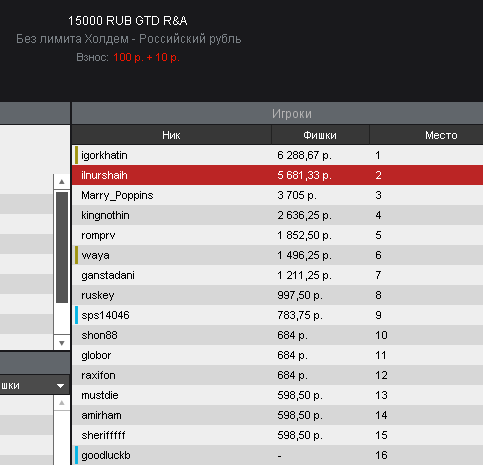Click the lower left panel scroll-up arrow
The image size is (483, 465).
(62, 403)
